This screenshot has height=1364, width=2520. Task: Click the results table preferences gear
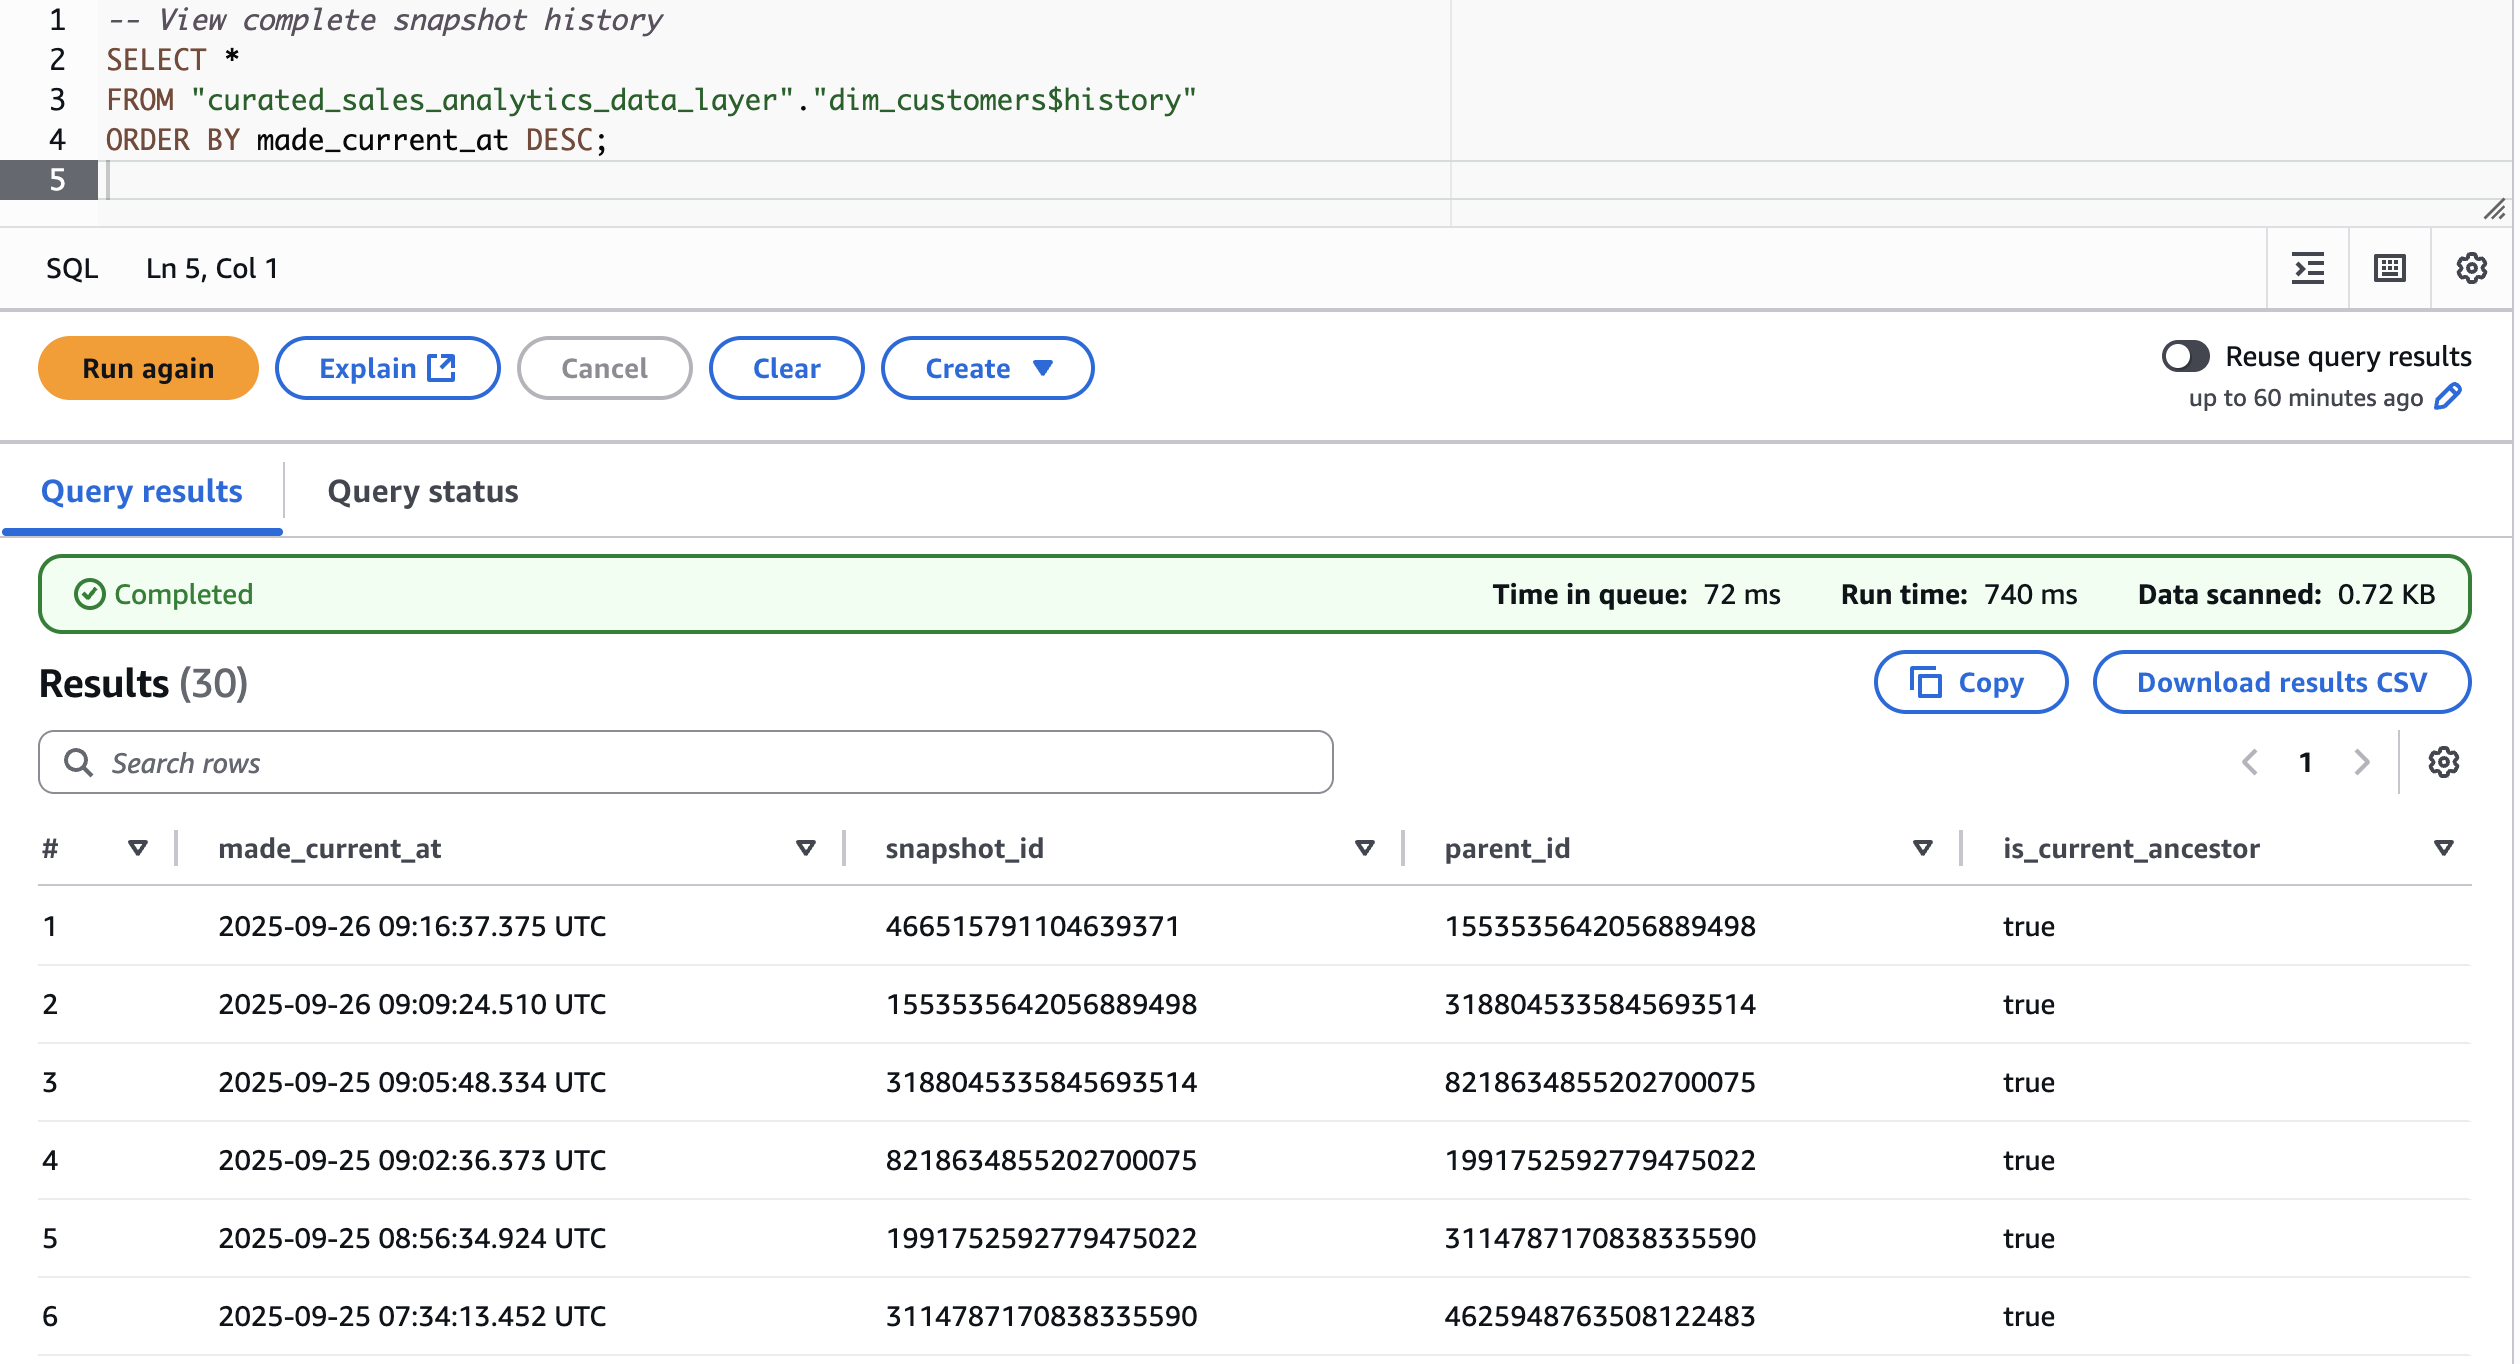coord(2443,762)
